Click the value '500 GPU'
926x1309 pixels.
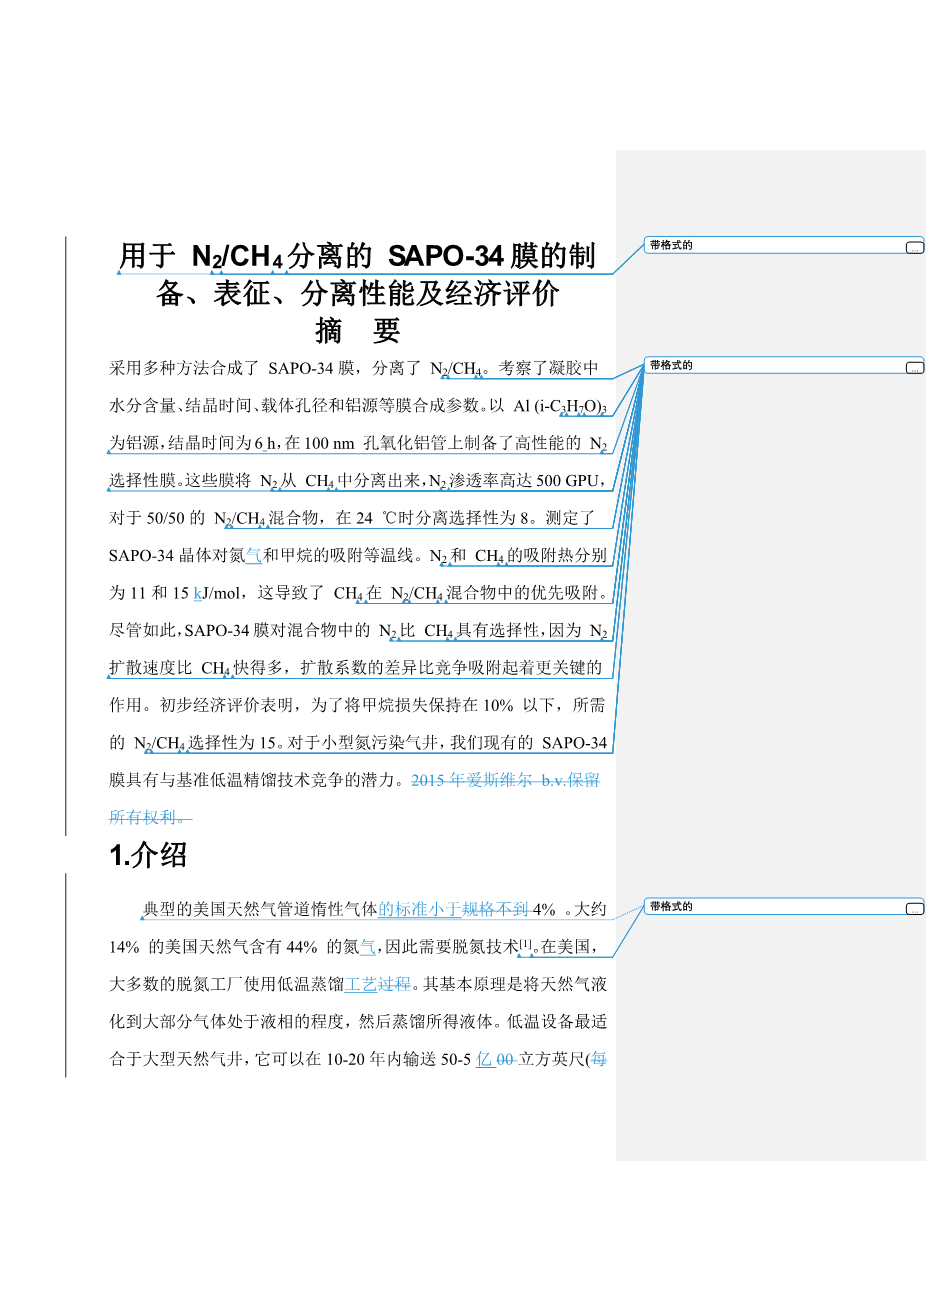pyautogui.click(x=569, y=481)
